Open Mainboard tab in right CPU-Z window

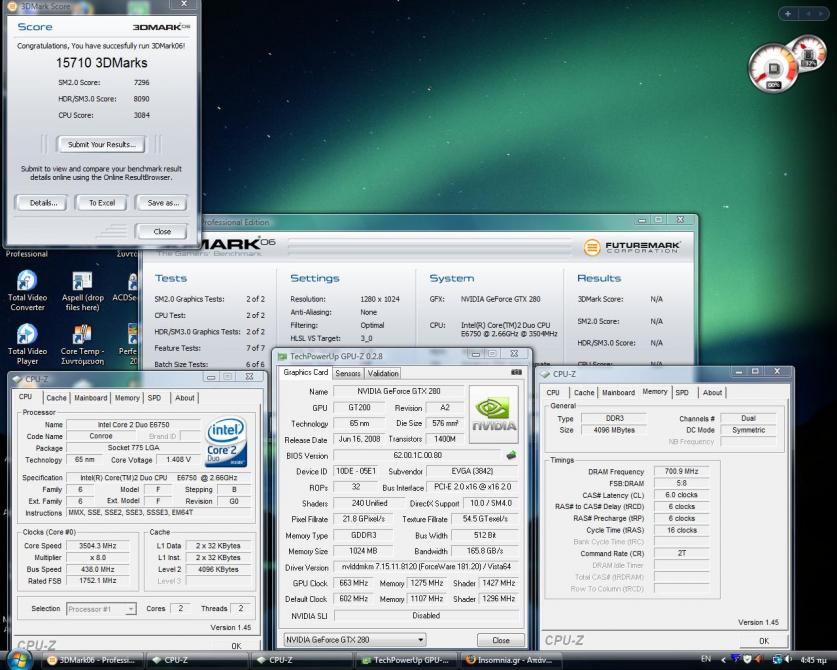tap(618, 392)
